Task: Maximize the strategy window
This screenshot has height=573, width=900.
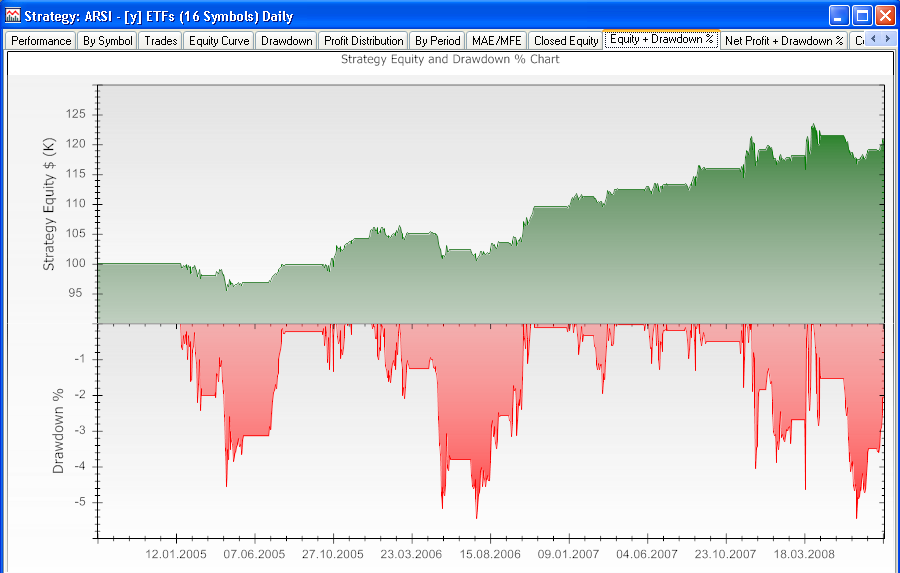Action: (862, 15)
